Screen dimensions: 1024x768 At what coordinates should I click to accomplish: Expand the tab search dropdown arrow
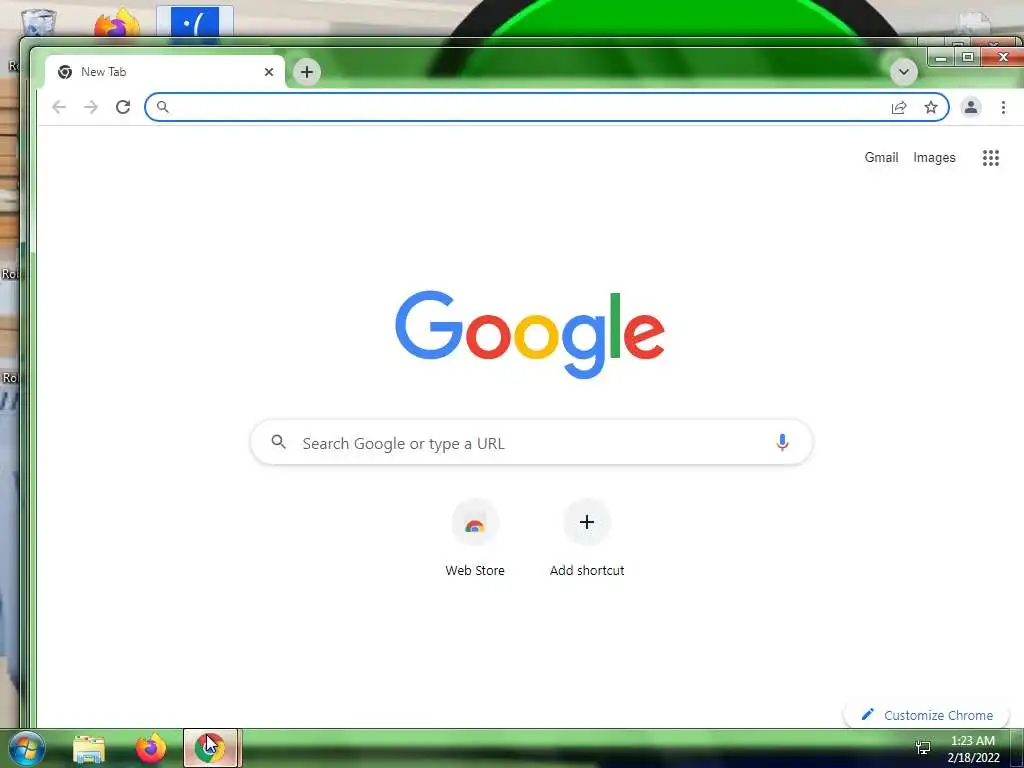coord(904,72)
